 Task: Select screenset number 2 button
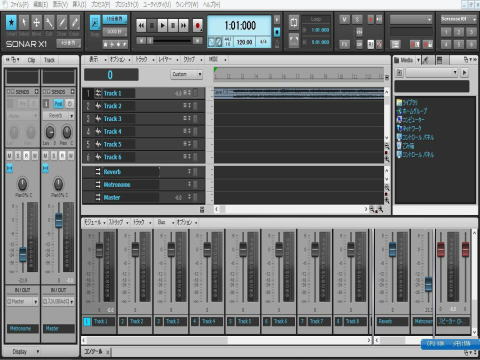pyautogui.click(x=458, y=32)
